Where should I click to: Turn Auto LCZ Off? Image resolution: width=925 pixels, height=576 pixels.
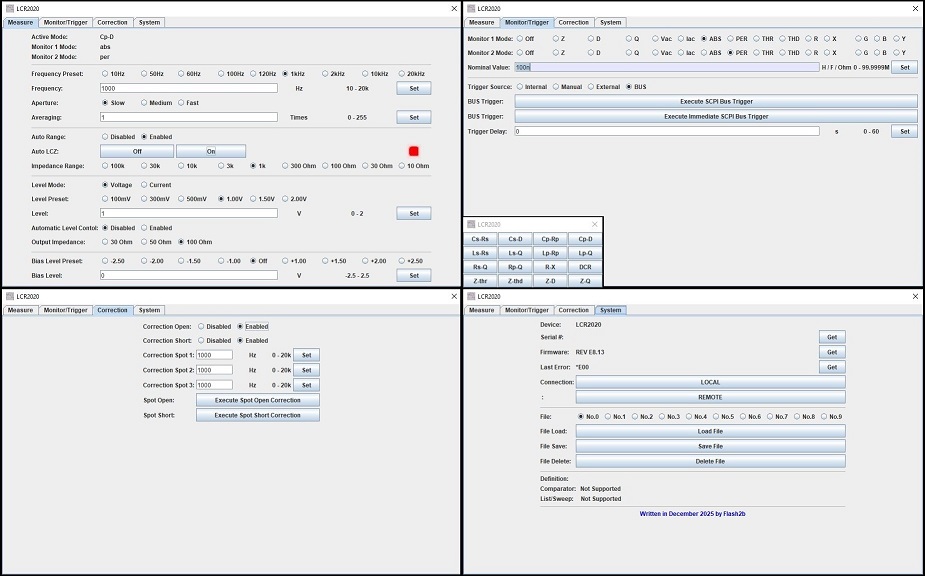(137, 152)
